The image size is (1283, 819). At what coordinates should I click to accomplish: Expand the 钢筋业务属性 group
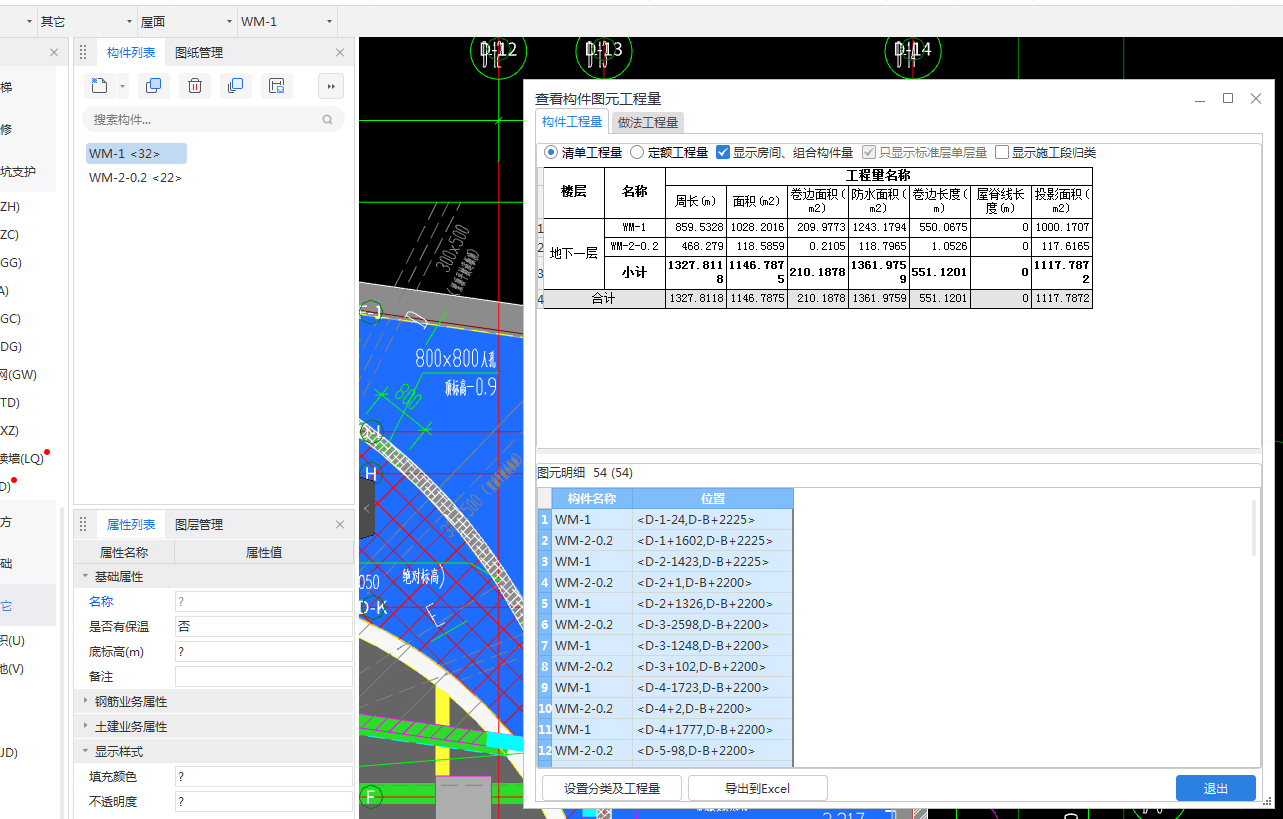click(x=85, y=702)
